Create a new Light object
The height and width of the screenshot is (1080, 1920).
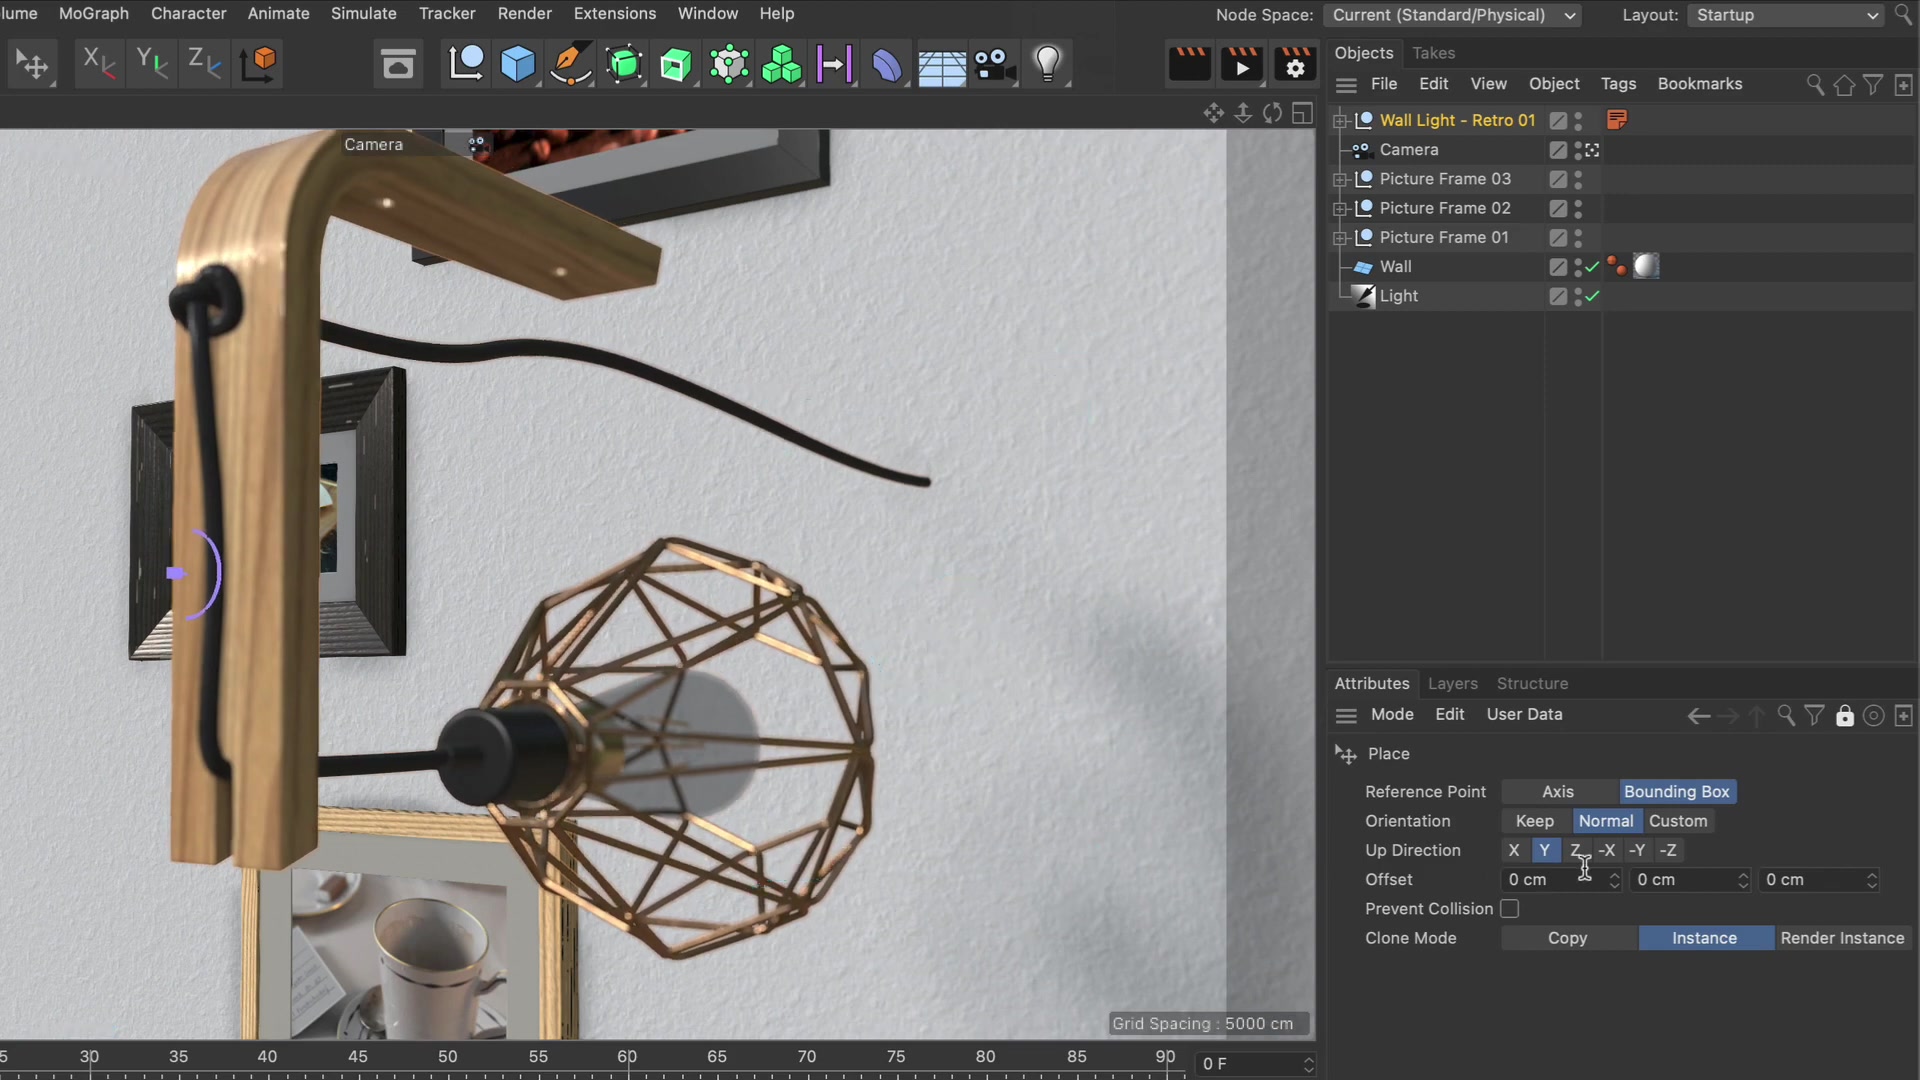click(x=1049, y=64)
